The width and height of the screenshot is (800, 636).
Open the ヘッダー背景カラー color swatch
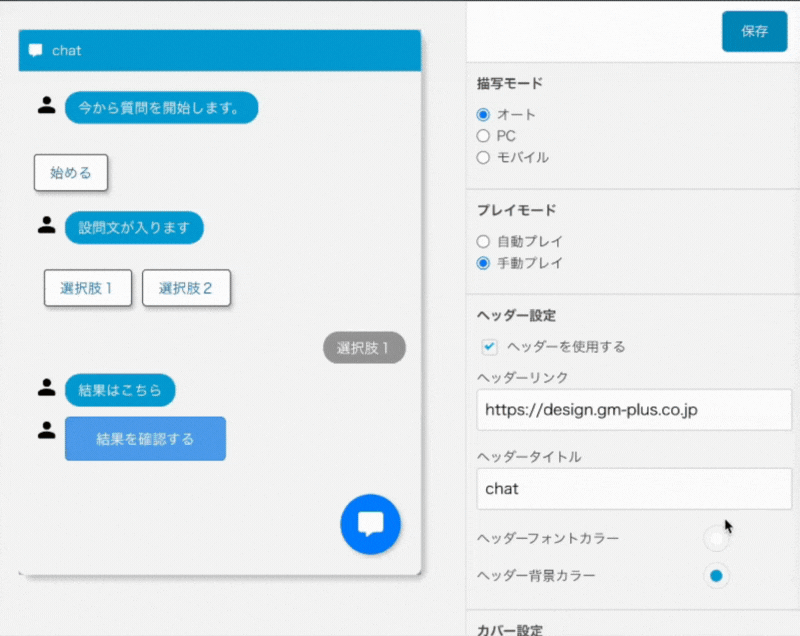(716, 576)
